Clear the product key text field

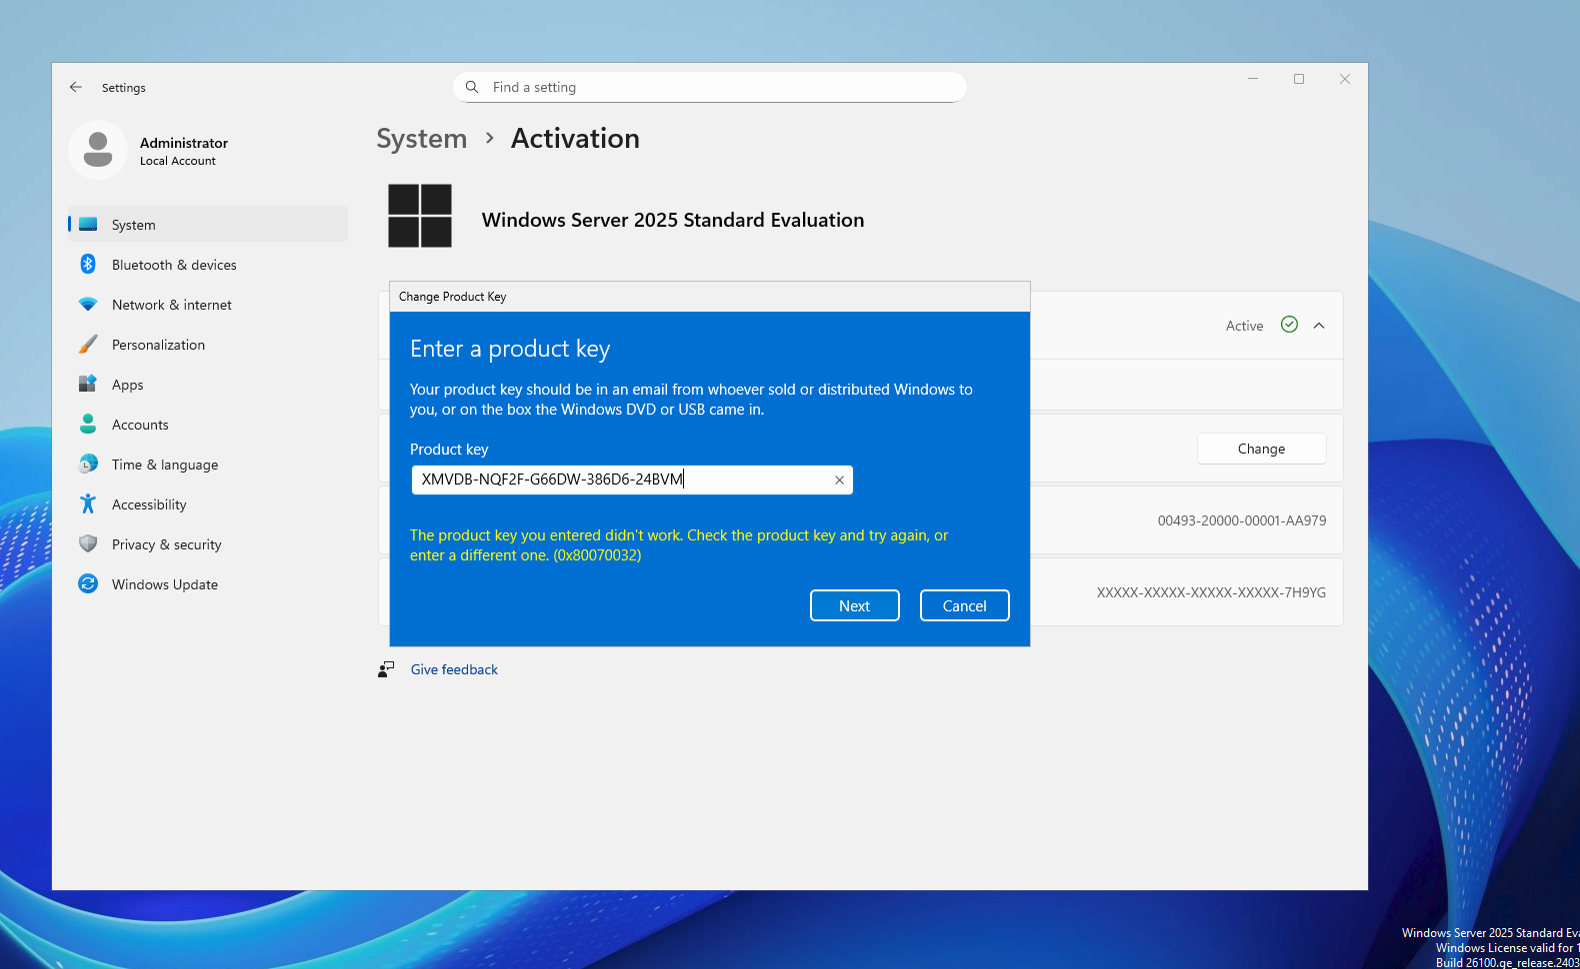click(839, 480)
